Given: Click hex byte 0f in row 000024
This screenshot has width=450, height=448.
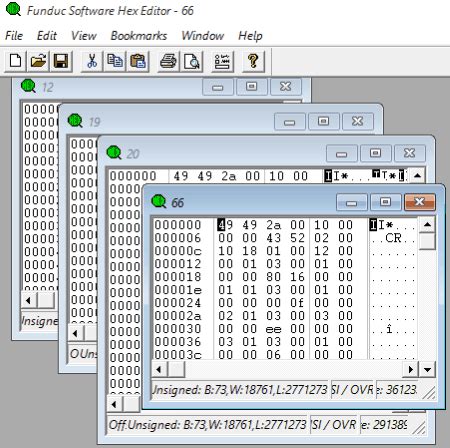Looking at the screenshot, I should click(297, 303).
